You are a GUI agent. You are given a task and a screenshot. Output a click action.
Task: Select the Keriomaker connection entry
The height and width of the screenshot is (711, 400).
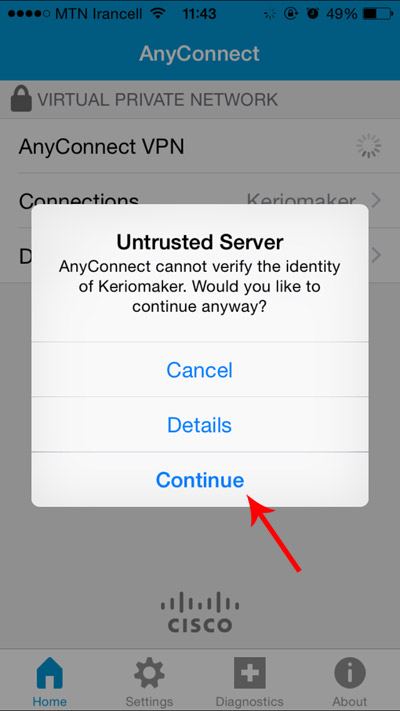coord(301,200)
